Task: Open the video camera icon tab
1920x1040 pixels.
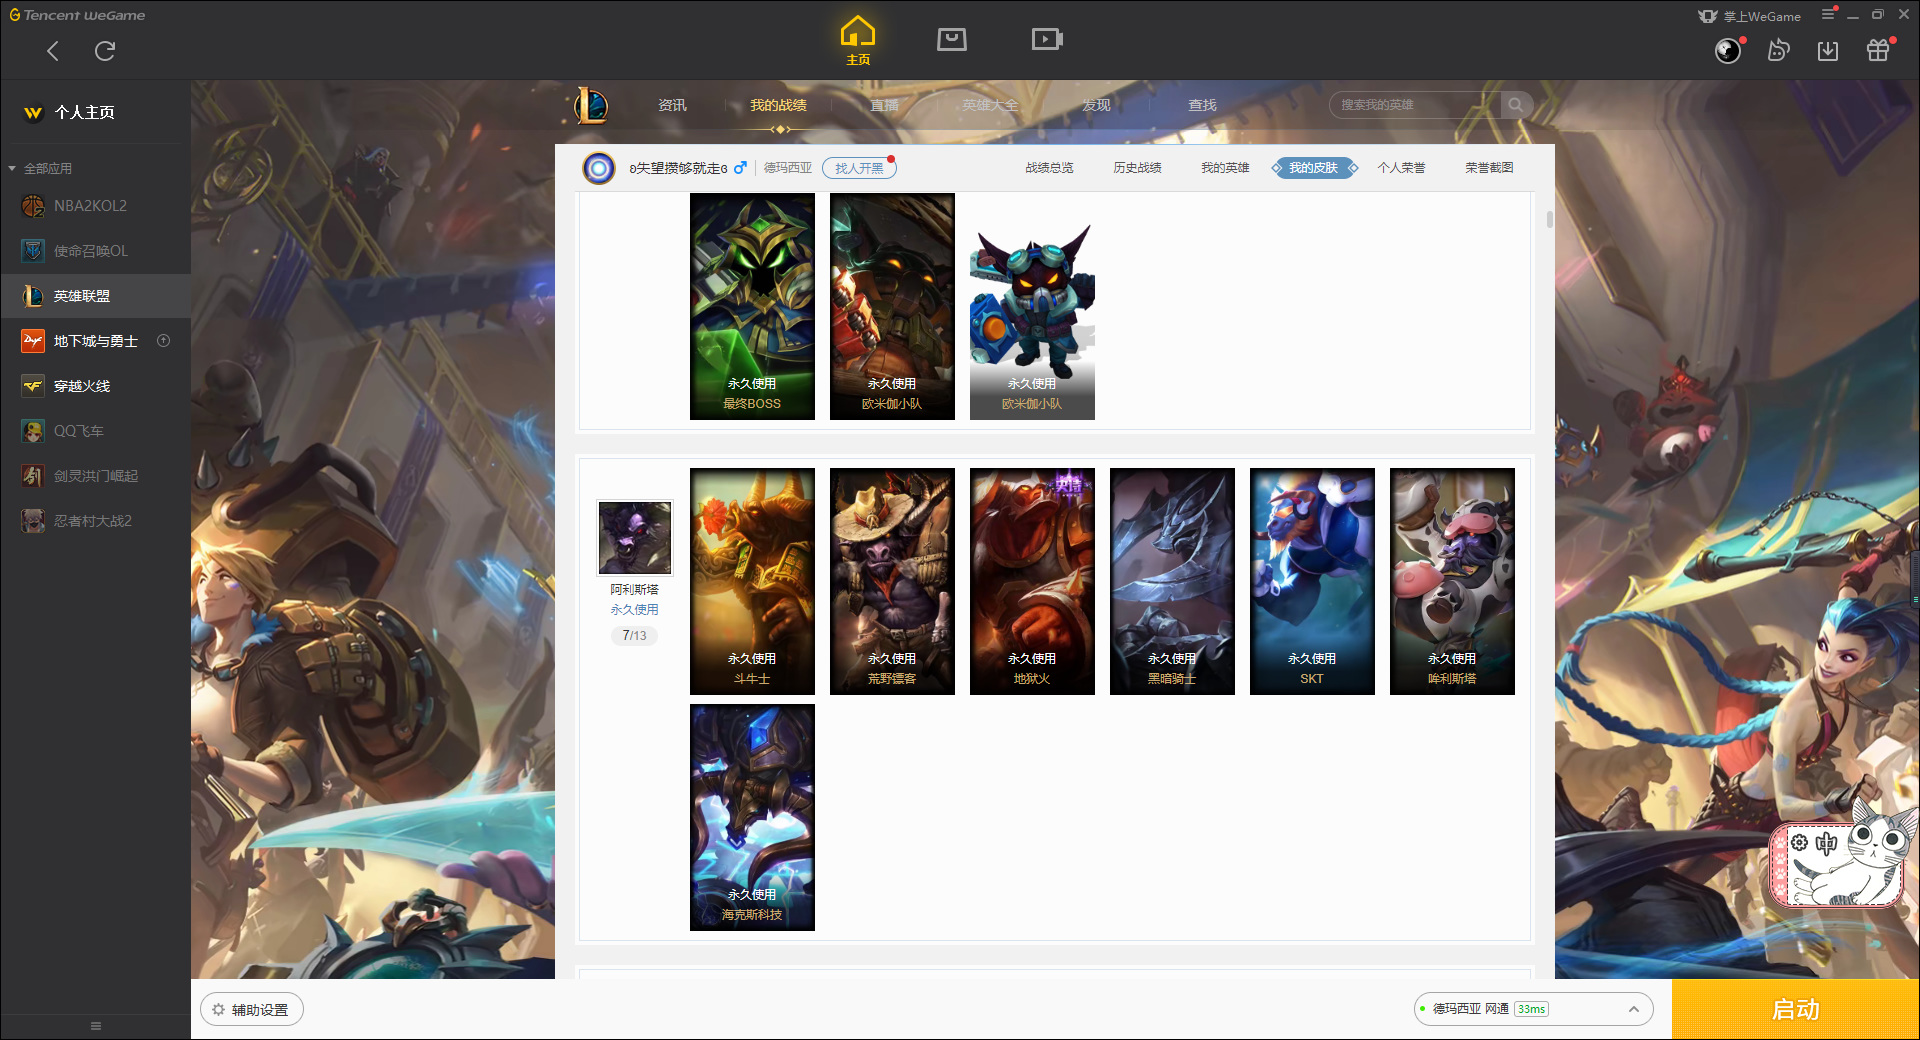Action: [1047, 39]
